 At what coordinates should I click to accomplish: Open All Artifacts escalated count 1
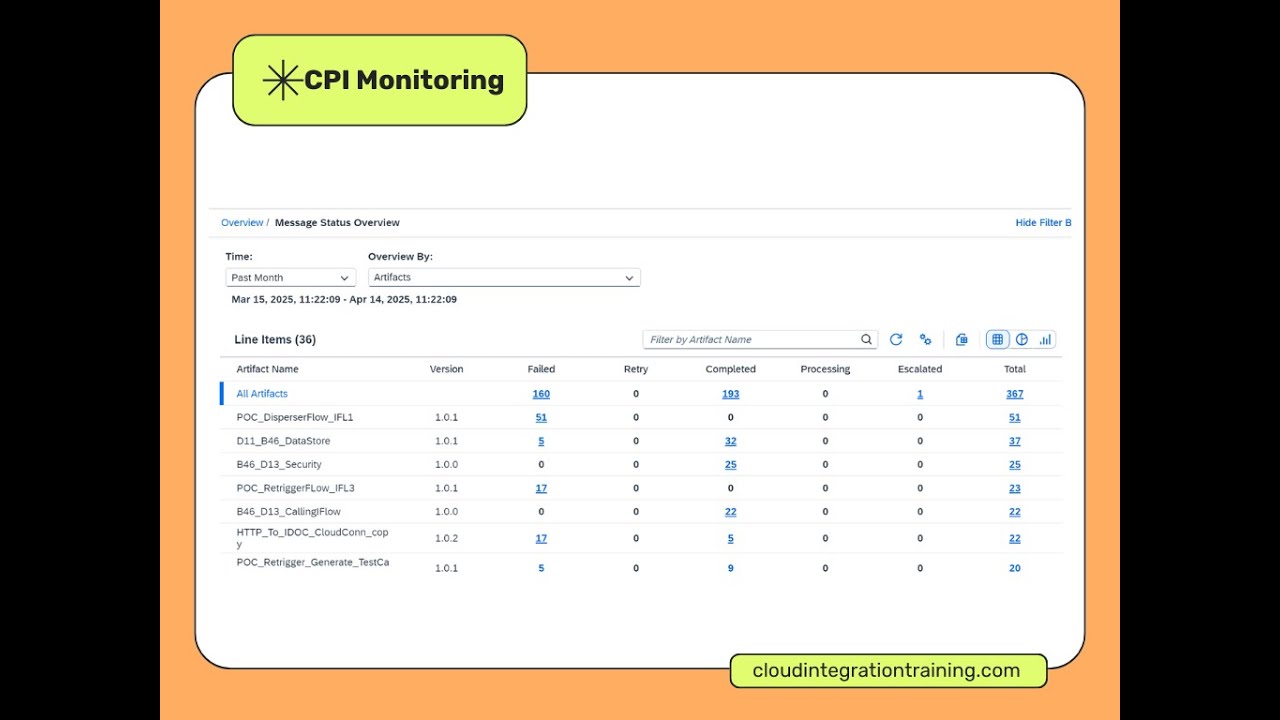pos(920,394)
